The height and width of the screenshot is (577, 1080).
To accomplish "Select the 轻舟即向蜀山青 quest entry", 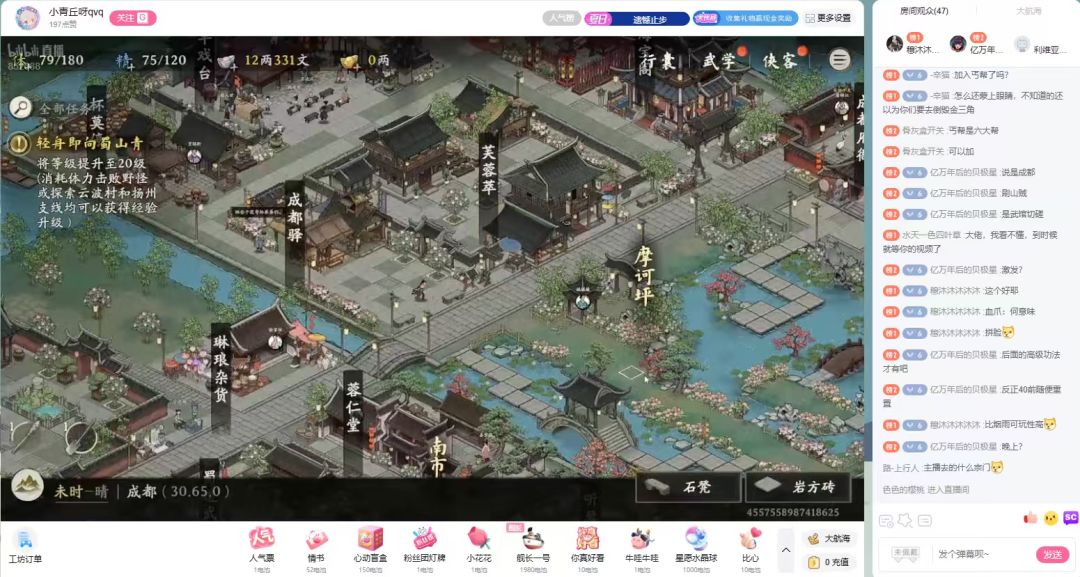I will point(89,143).
